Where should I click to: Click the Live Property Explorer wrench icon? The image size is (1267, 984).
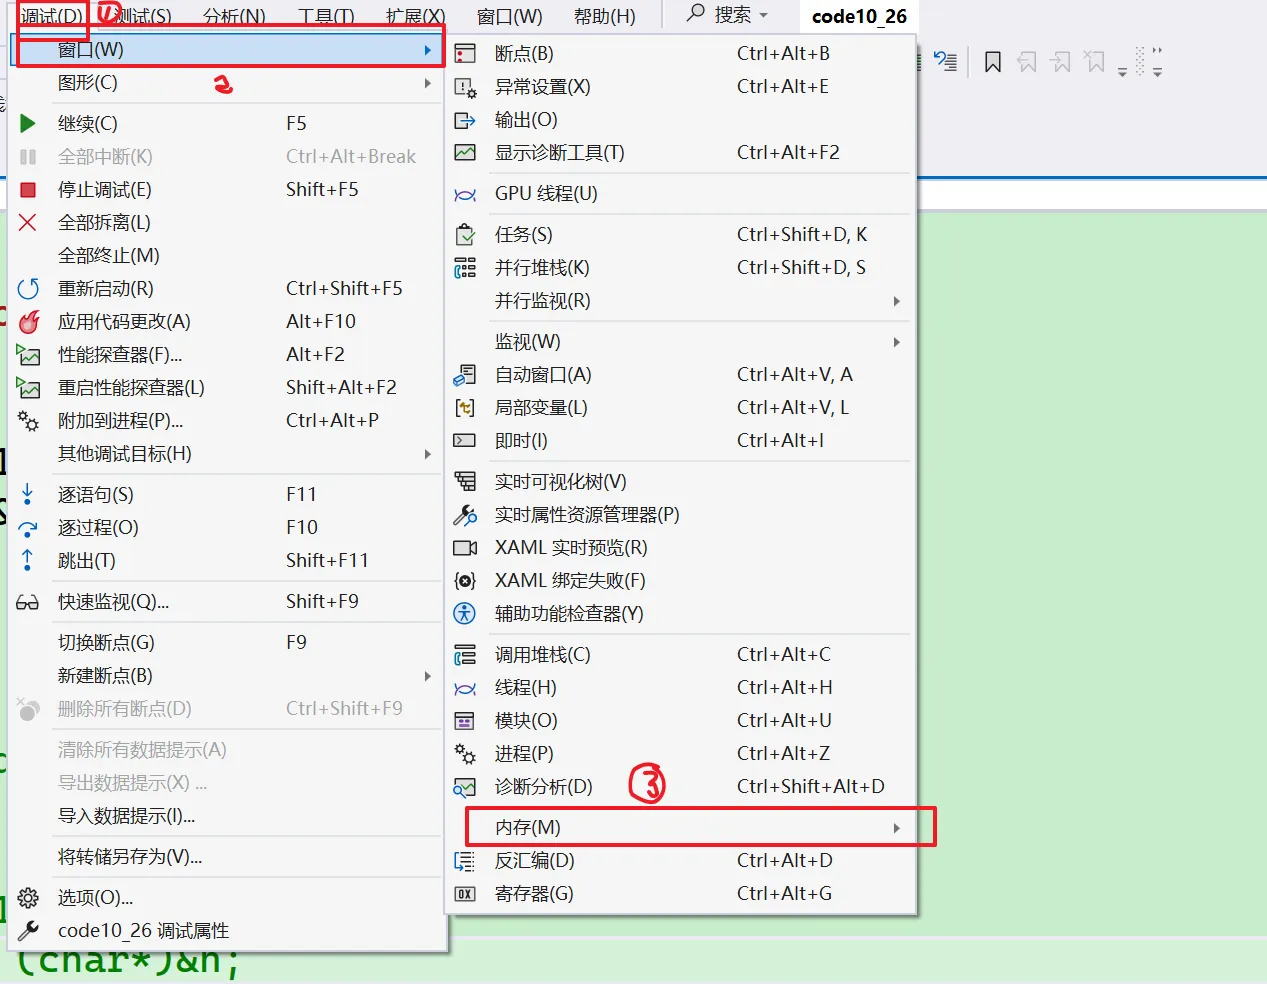pyautogui.click(x=465, y=514)
